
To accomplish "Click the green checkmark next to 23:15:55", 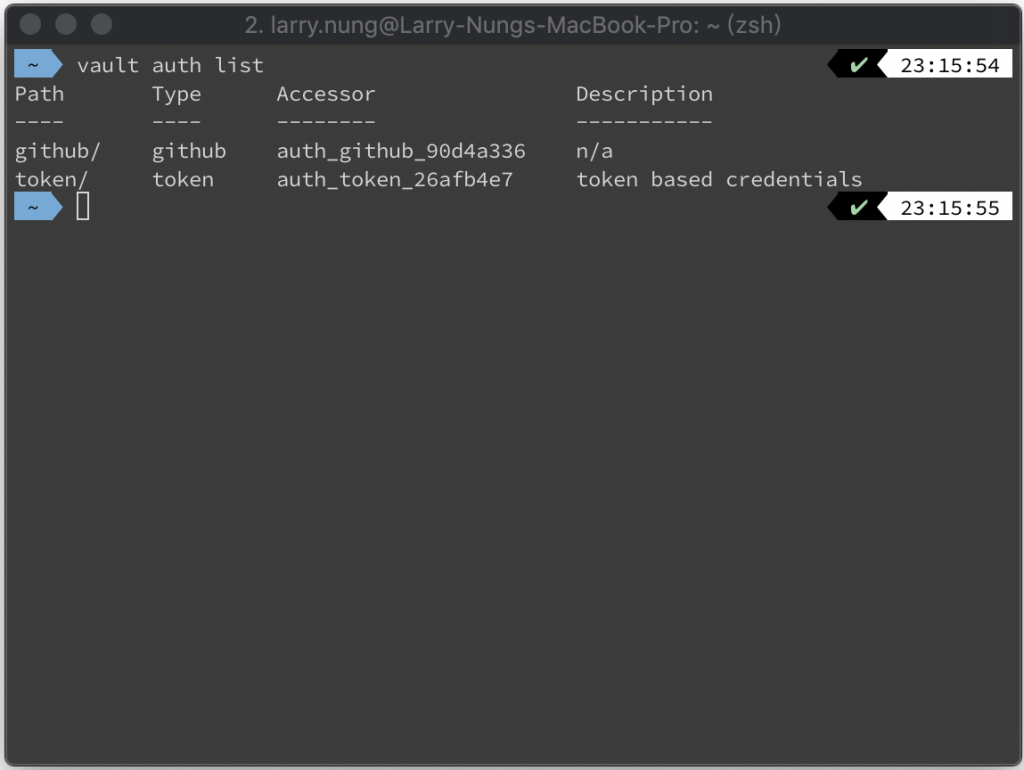I will pos(858,207).
